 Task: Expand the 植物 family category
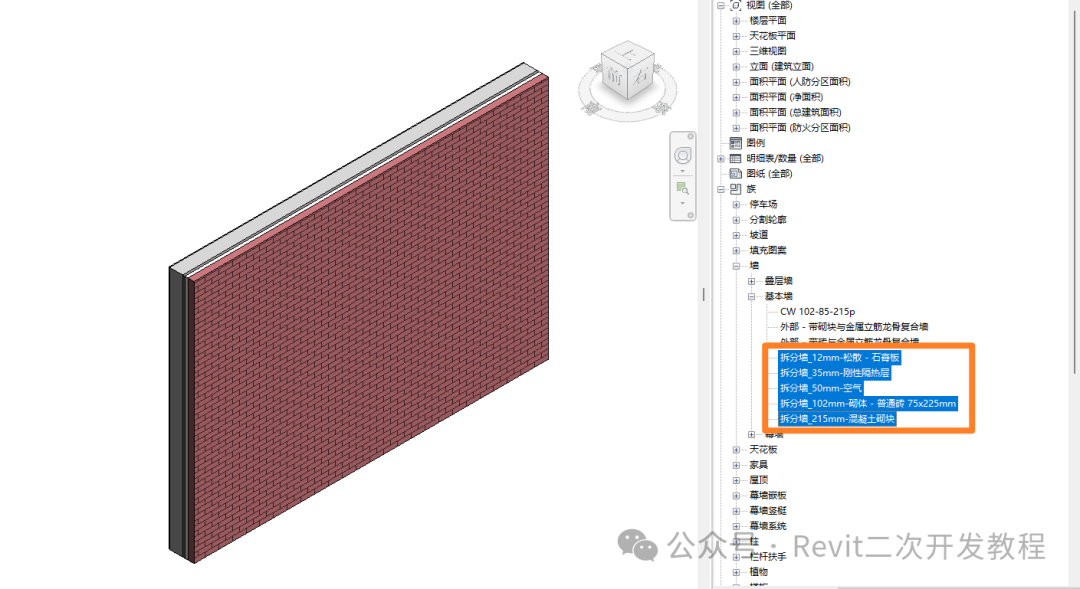[x=736, y=572]
